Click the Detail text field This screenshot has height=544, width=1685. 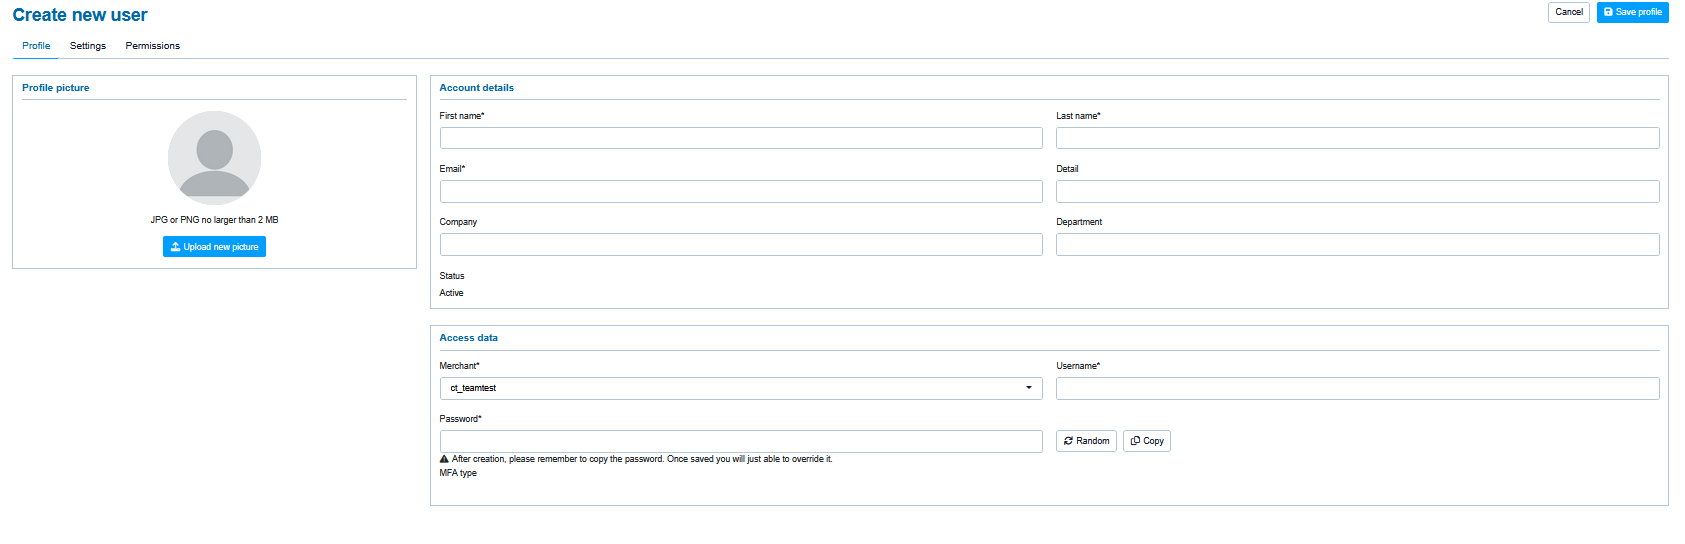tap(1357, 191)
